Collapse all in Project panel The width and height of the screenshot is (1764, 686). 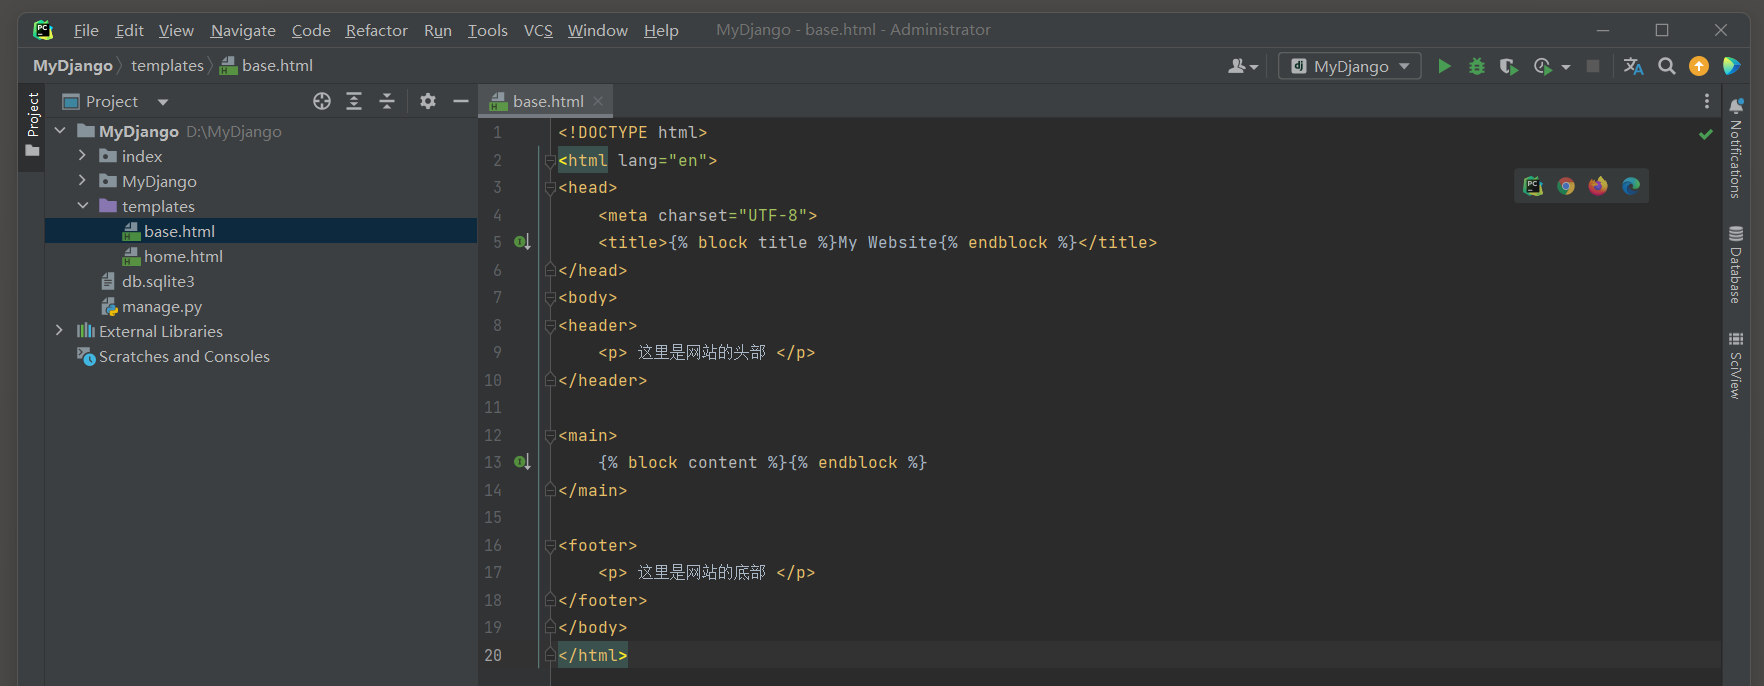click(x=387, y=101)
